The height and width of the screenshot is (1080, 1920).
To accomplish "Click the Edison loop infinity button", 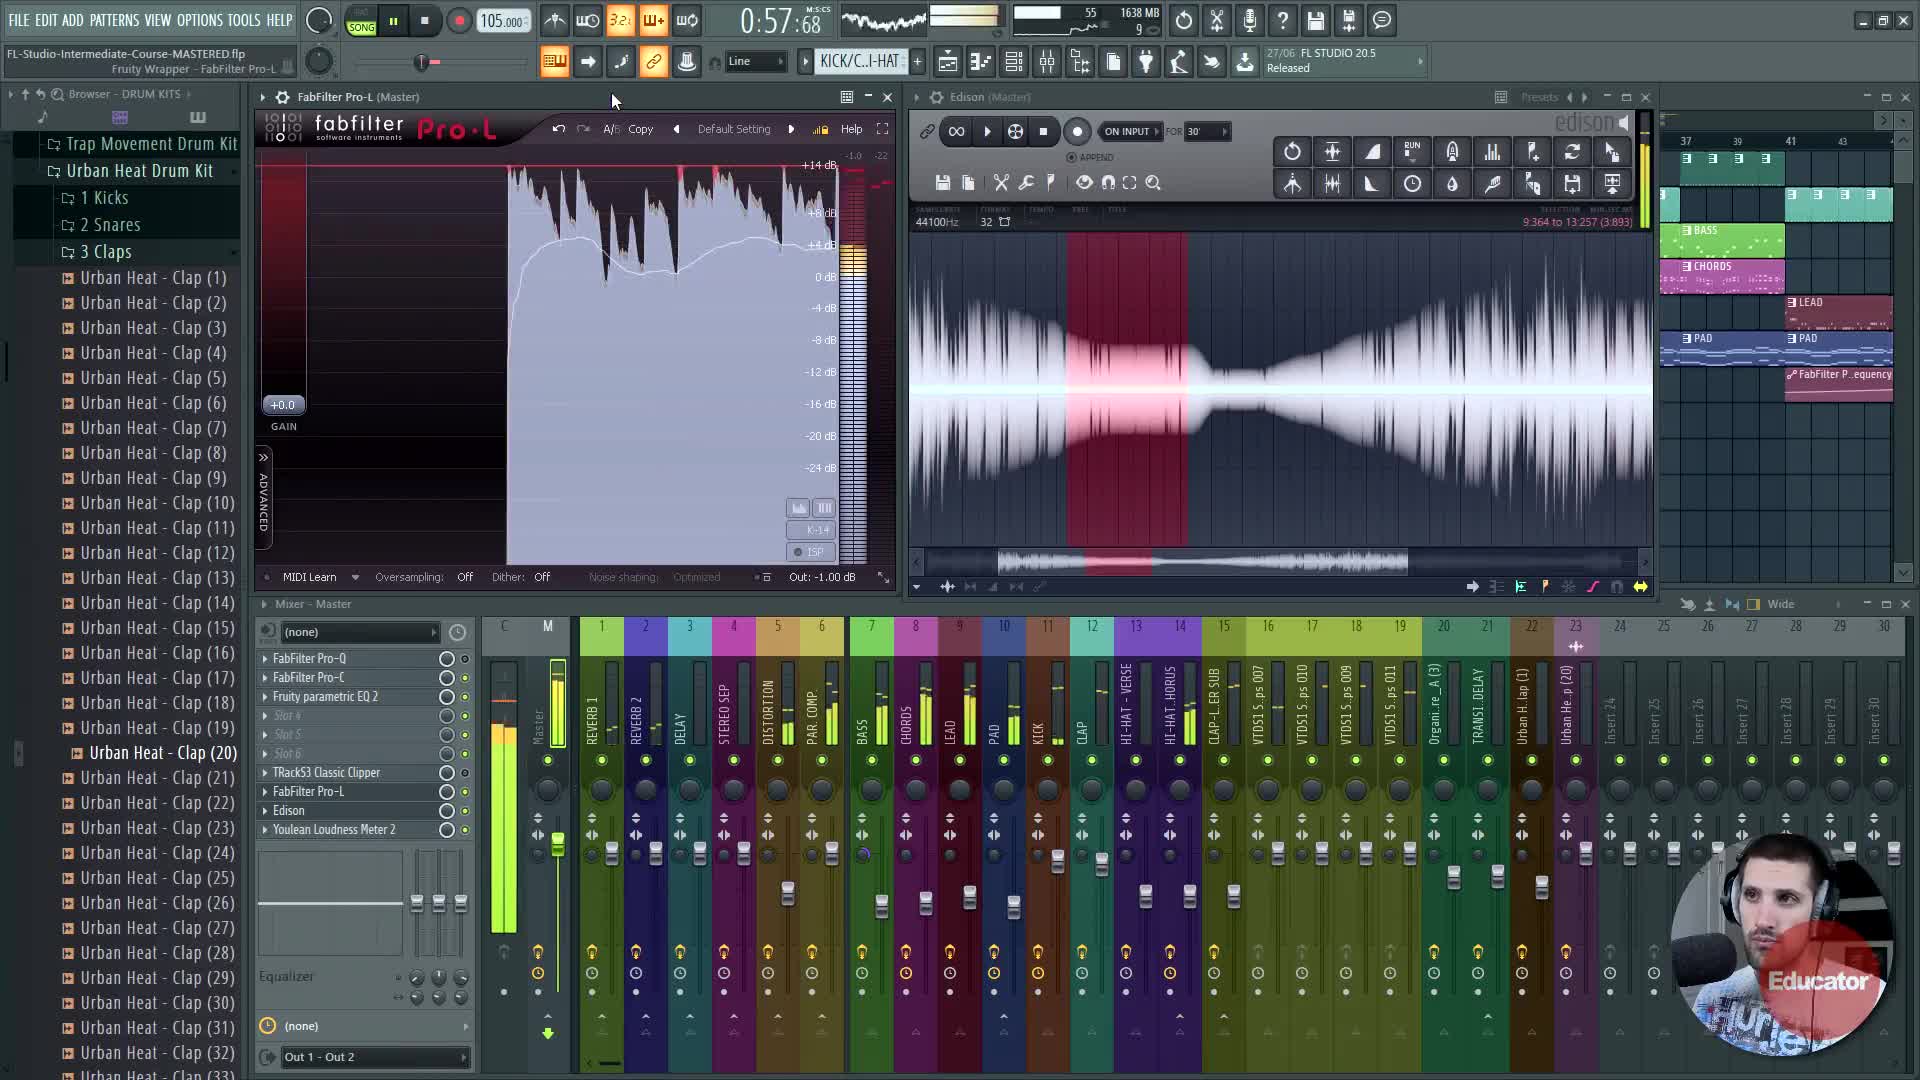I will (956, 132).
